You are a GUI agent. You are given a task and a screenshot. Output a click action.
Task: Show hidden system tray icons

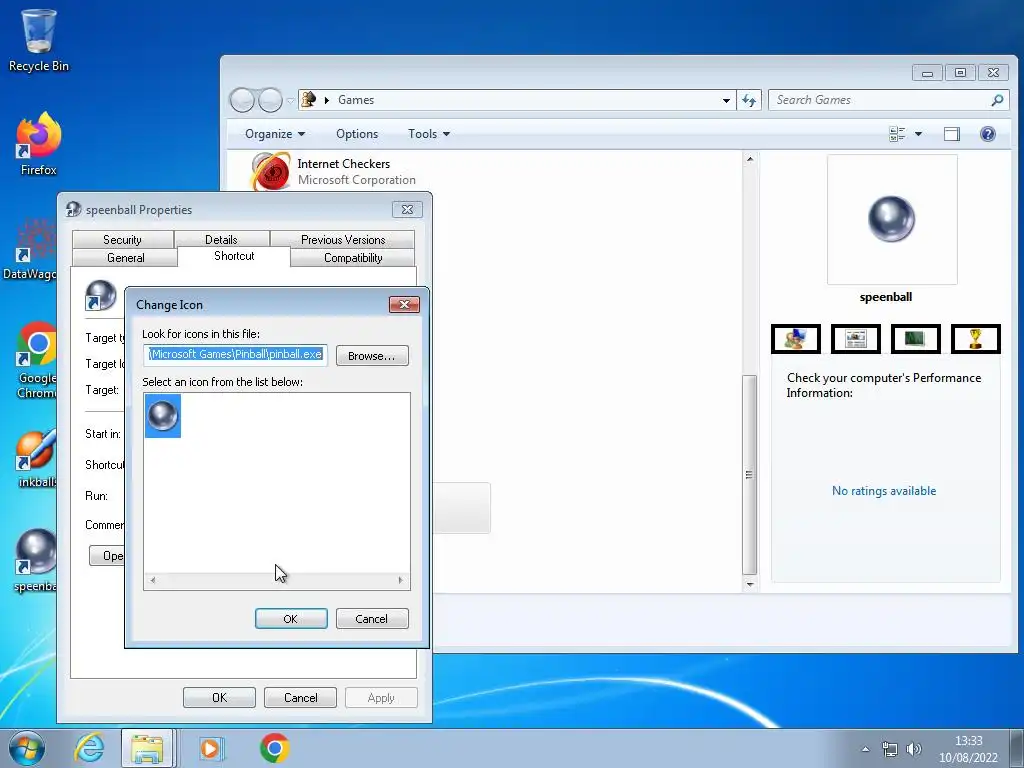point(865,749)
